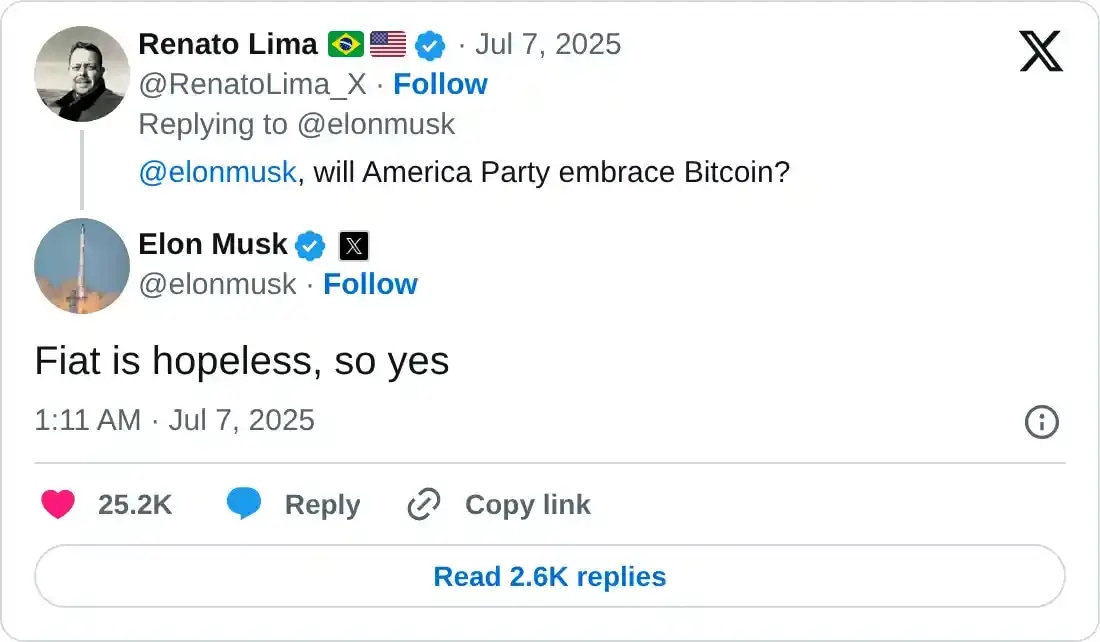This screenshot has width=1100, height=642.
Task: Open Elon Musk's rocket profile picture
Action: [x=82, y=266]
